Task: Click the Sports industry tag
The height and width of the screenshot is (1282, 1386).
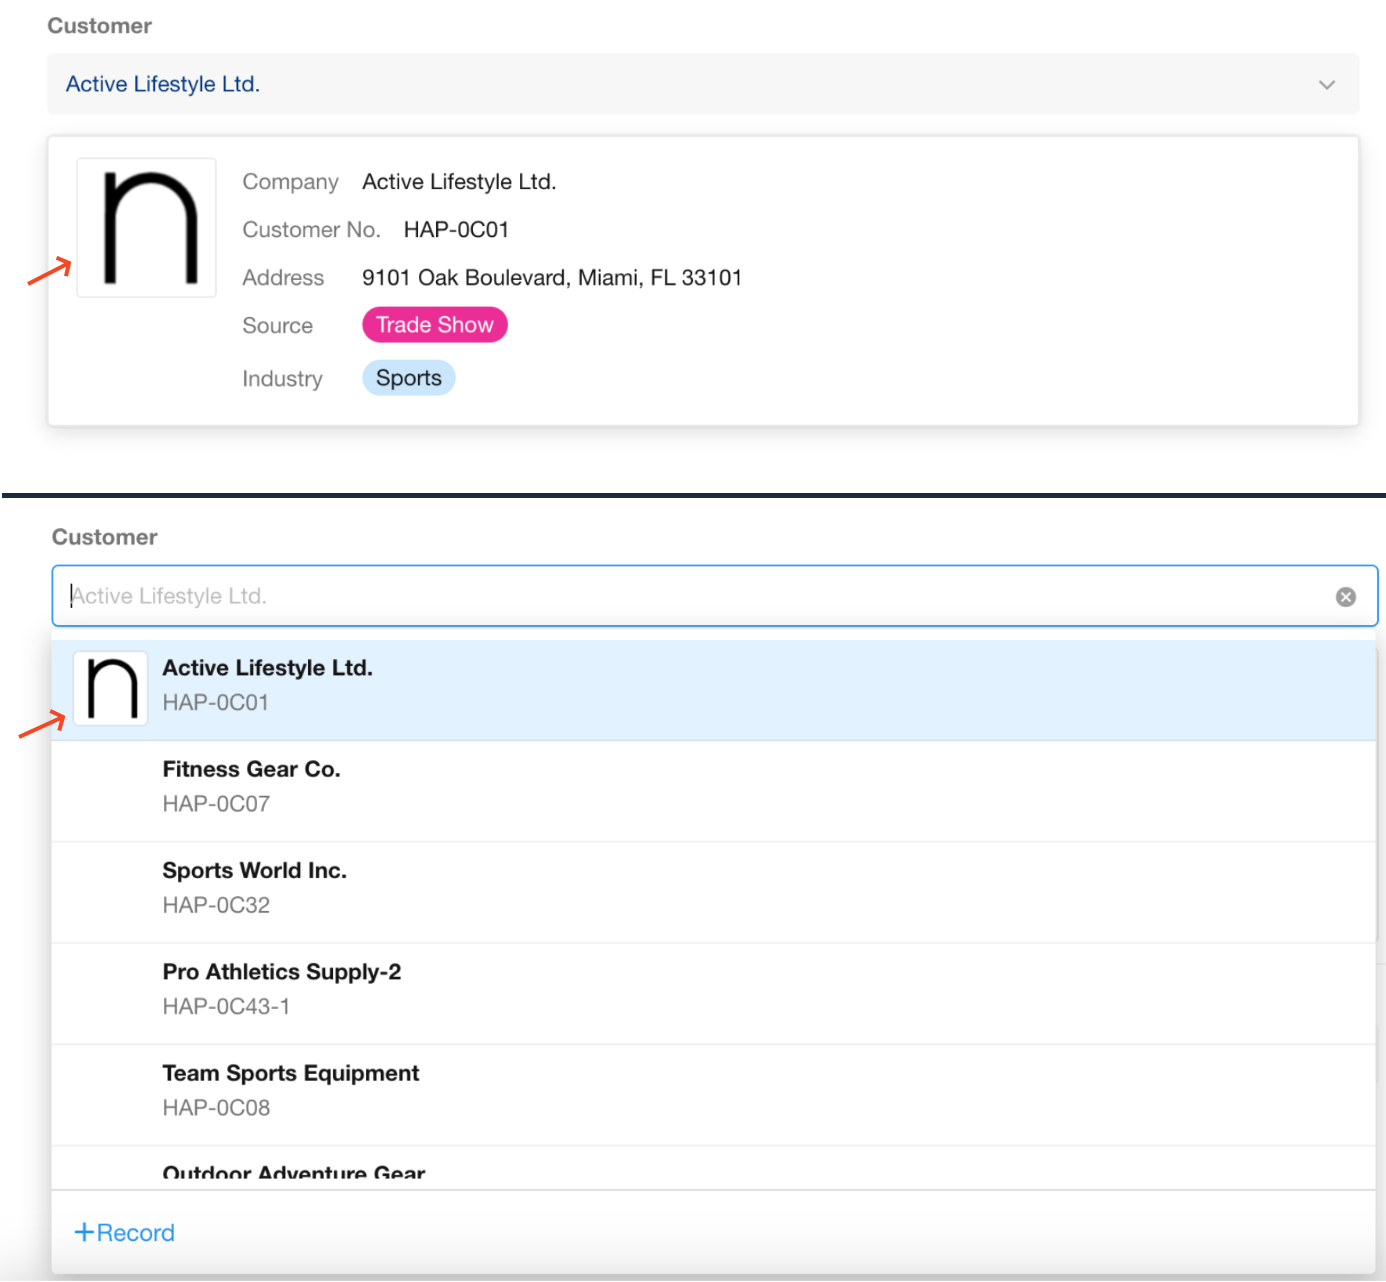Action: (x=408, y=378)
